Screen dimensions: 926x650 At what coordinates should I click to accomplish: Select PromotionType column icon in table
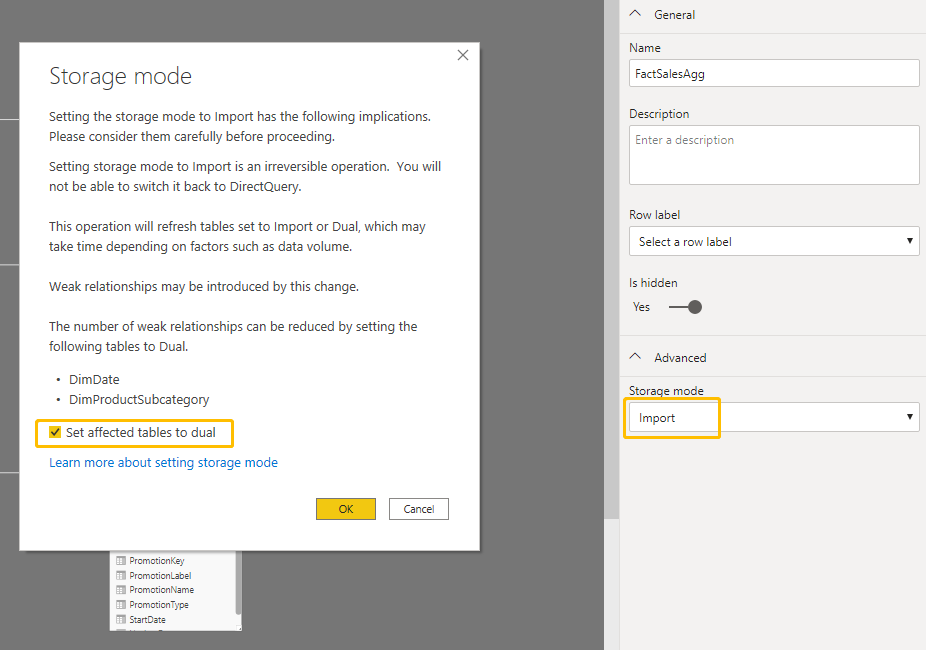pos(121,605)
